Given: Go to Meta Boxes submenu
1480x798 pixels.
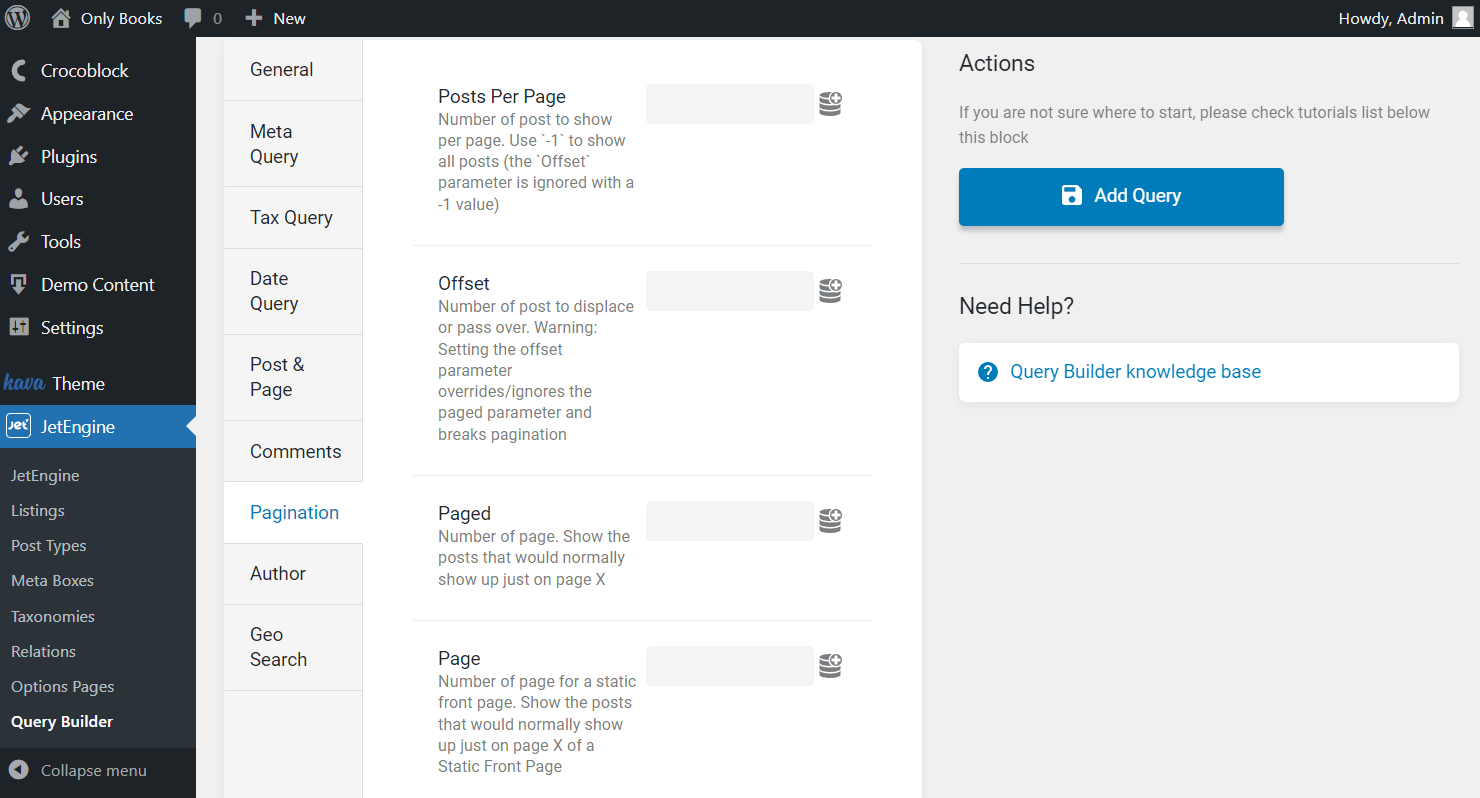Looking at the screenshot, I should point(52,581).
